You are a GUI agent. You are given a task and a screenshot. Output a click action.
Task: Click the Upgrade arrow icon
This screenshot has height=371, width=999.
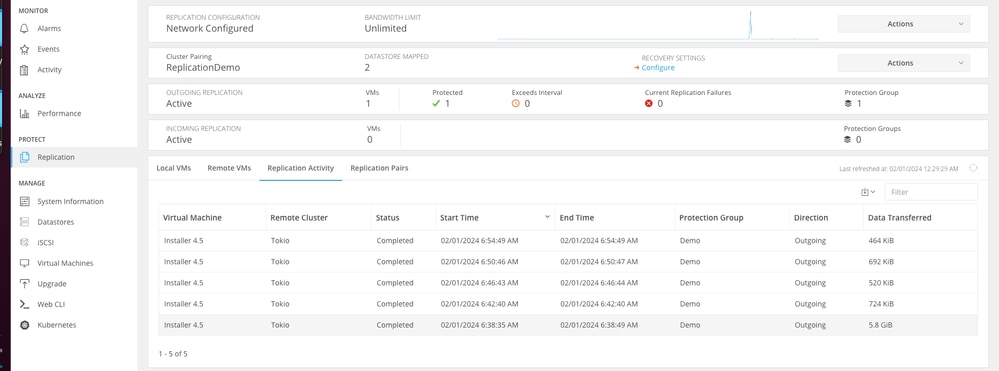[24, 284]
